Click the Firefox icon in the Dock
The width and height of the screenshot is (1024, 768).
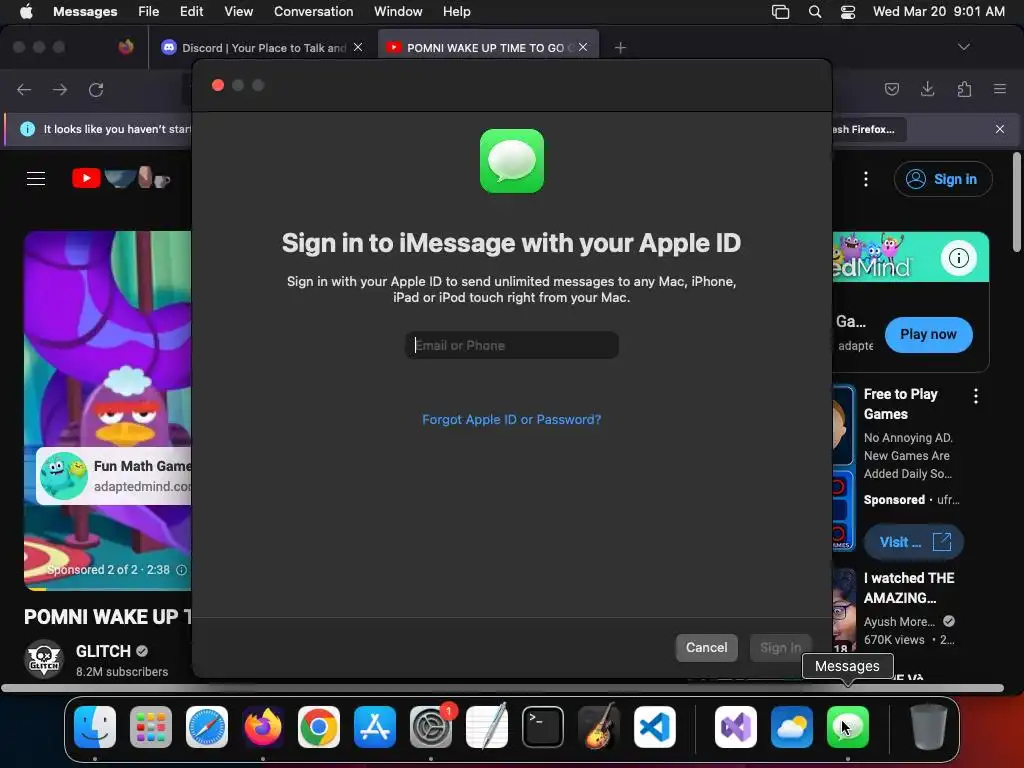coord(263,727)
